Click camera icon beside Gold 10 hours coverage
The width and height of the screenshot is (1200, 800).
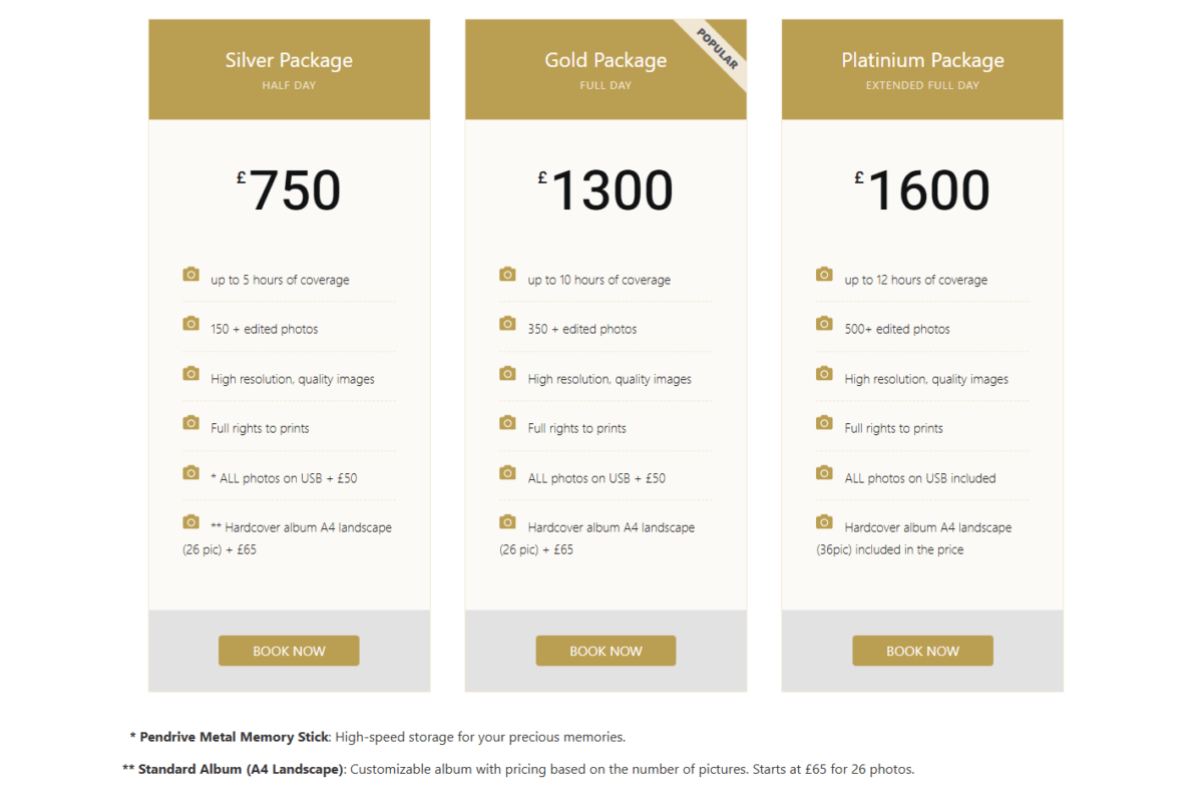tap(508, 274)
